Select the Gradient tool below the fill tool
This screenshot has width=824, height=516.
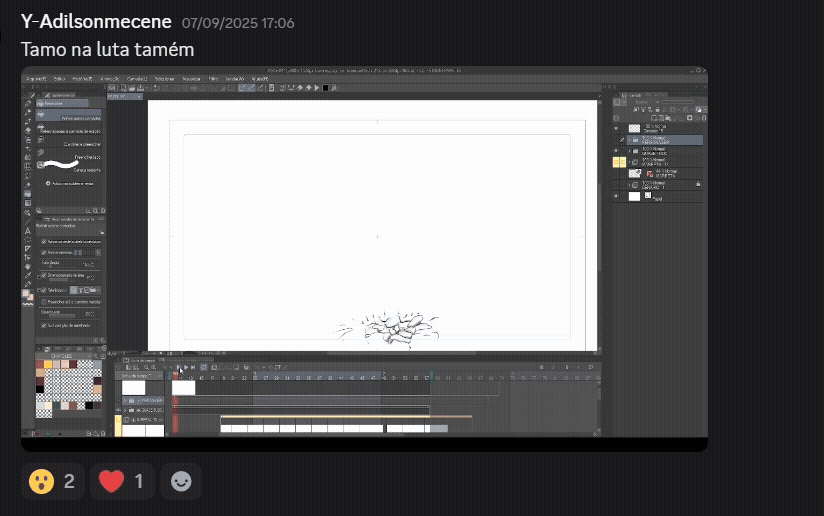point(28,203)
